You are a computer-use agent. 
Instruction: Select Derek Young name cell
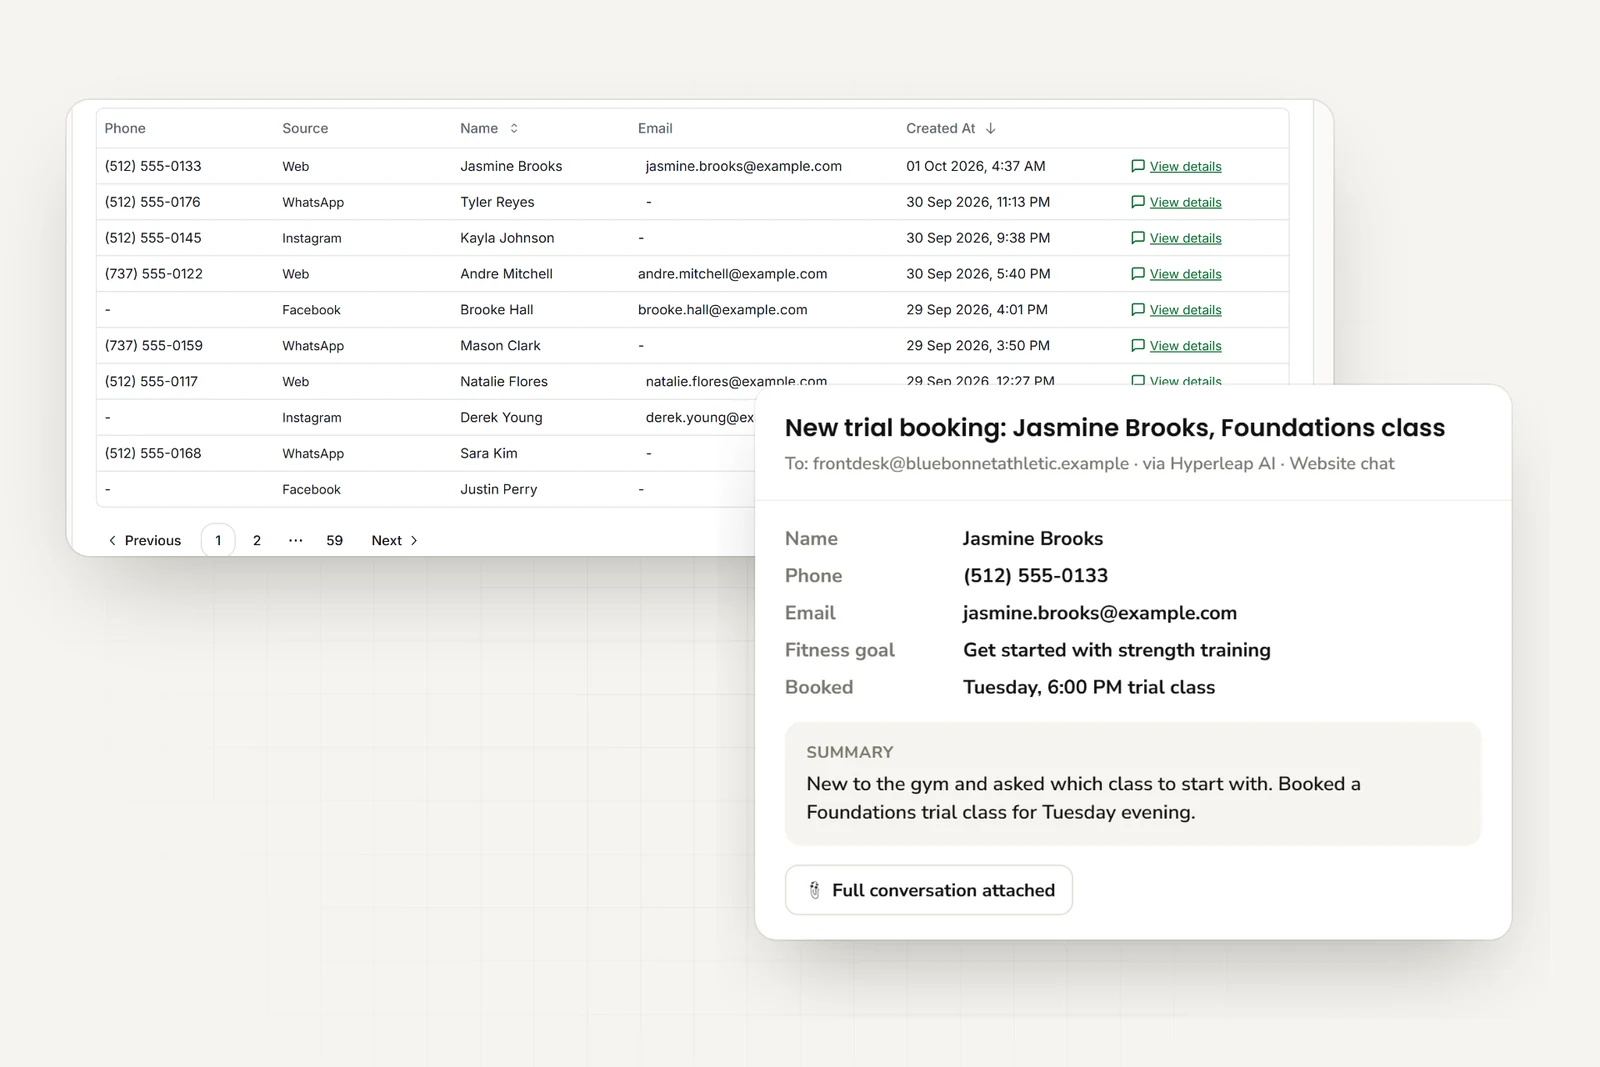(501, 418)
